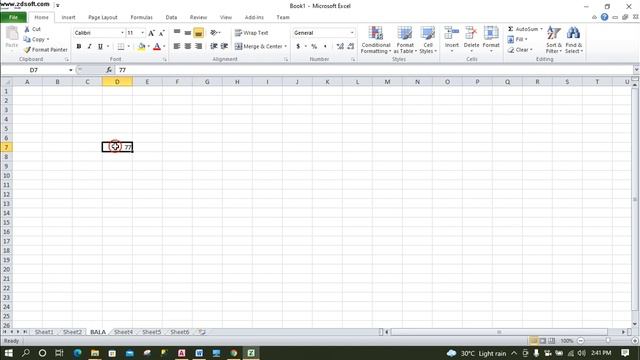640x360 pixels.
Task: Open Conditional Formatting menu
Action: tap(376, 40)
